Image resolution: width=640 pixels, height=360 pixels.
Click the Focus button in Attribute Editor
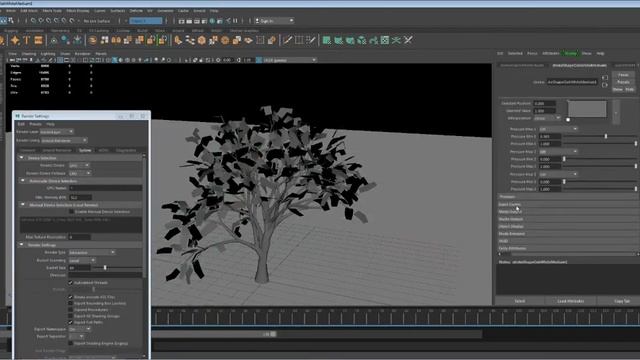623,75
